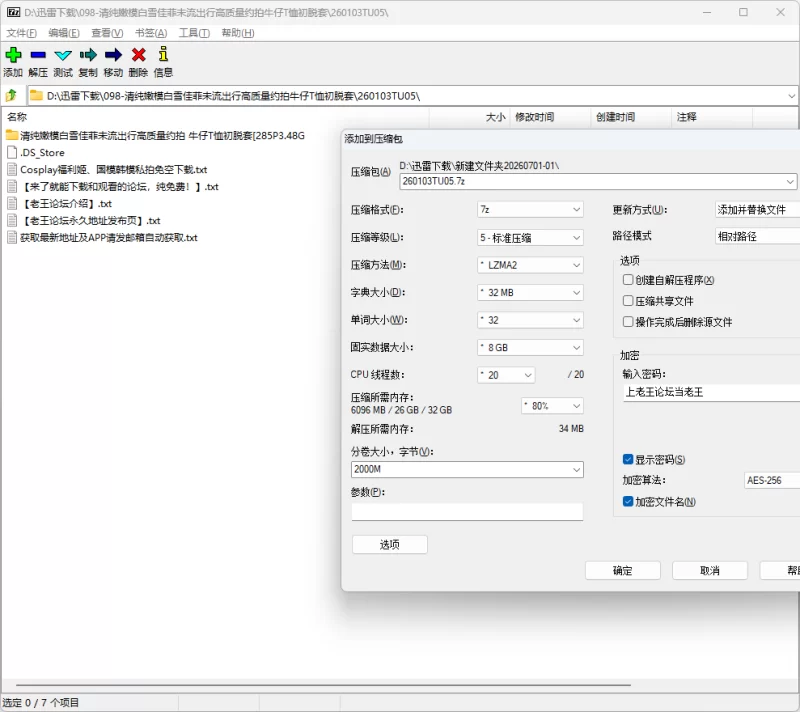Open the 路径模式 相对路径 dropdown
This screenshot has height=712, width=800.
click(x=757, y=236)
